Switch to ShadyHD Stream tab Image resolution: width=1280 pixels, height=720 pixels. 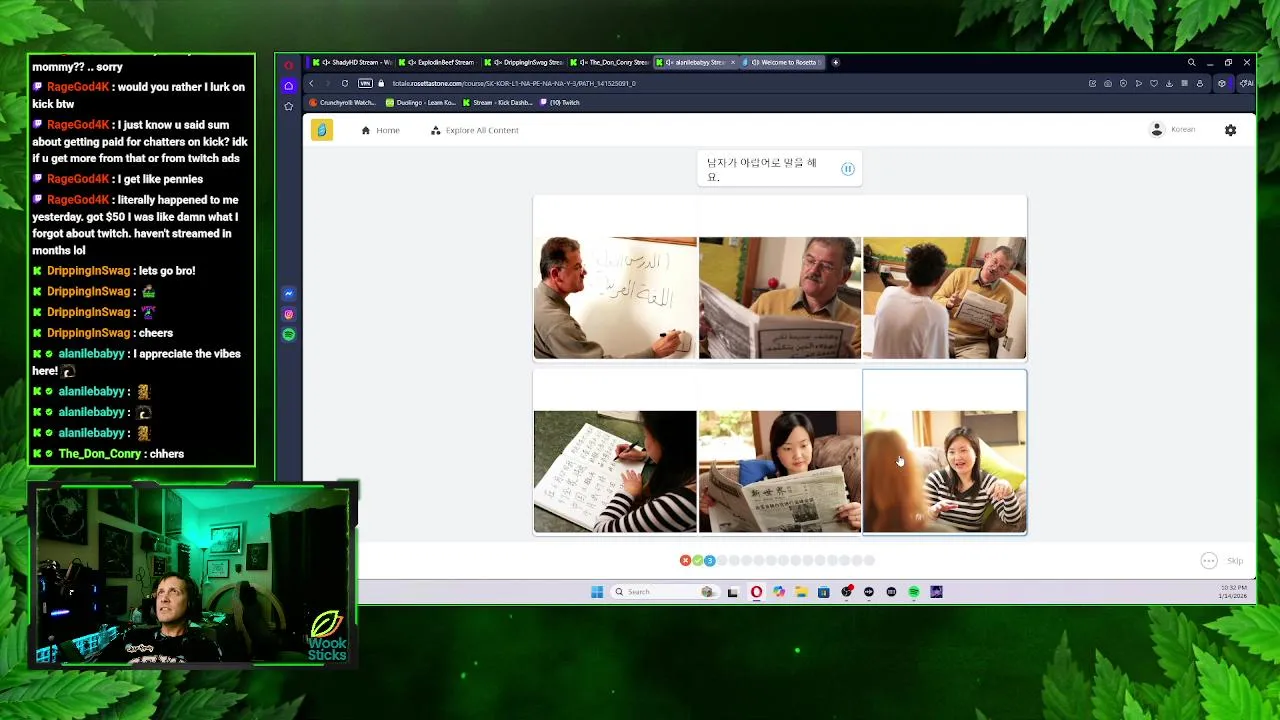point(352,62)
